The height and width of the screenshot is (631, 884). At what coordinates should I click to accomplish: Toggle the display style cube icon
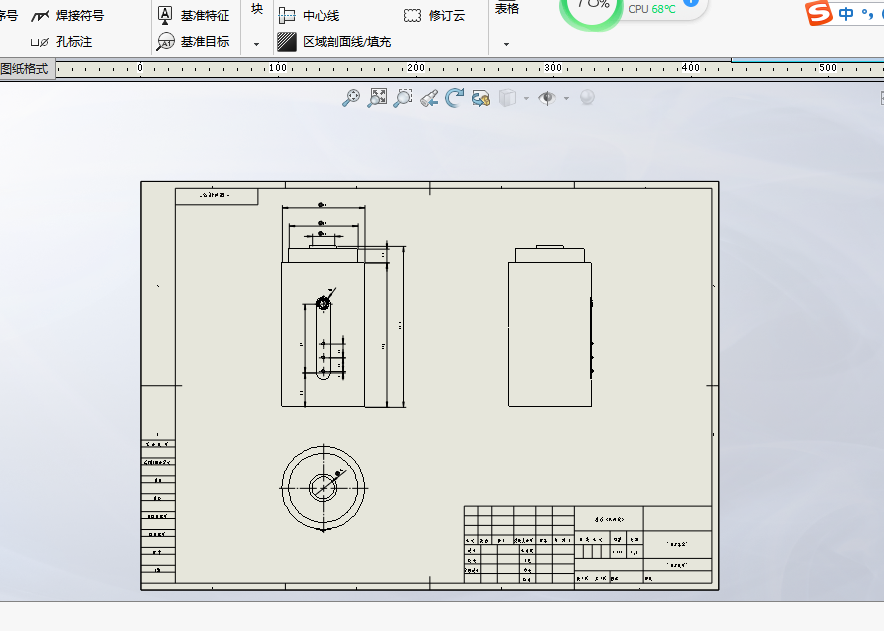506,97
